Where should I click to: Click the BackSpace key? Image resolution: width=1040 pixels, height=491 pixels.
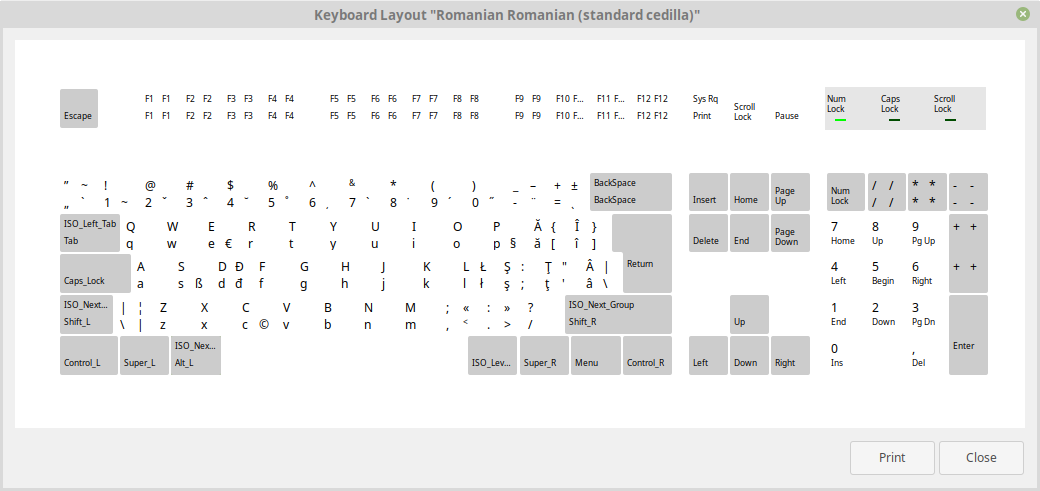tap(630, 191)
